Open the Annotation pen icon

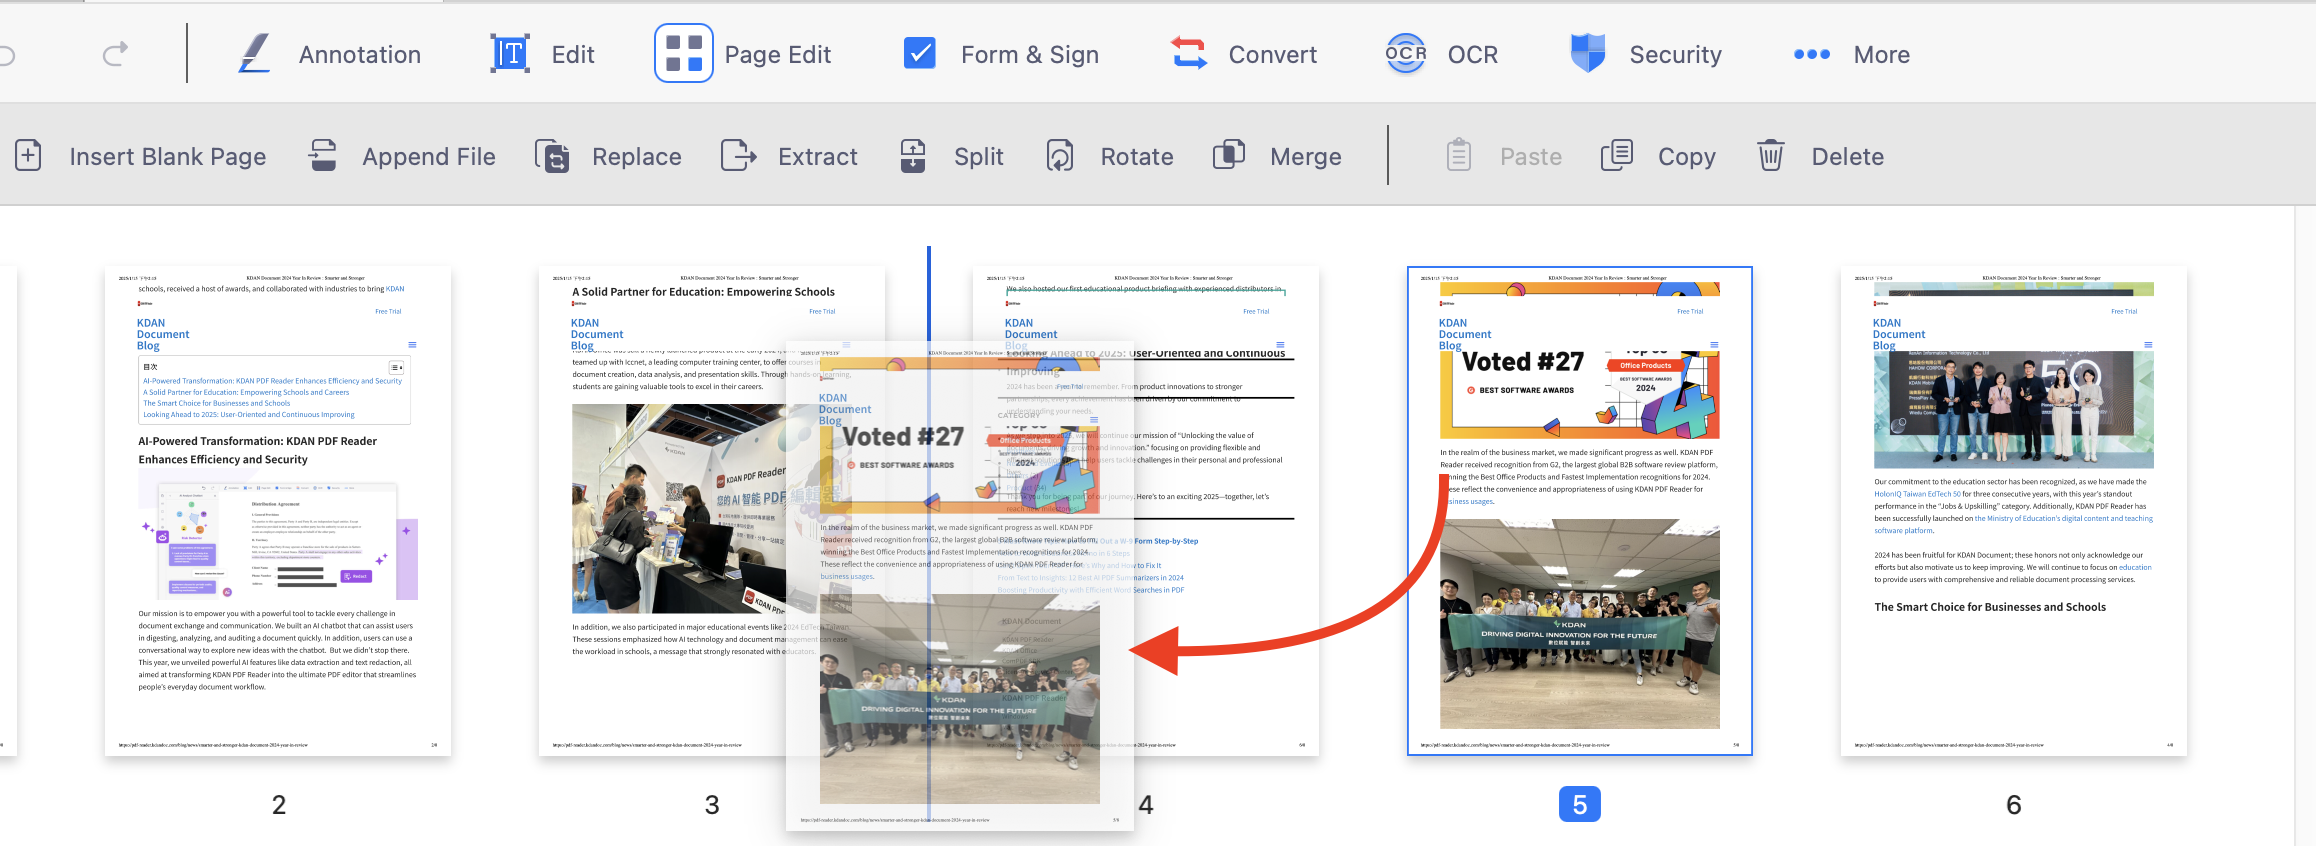[255, 54]
